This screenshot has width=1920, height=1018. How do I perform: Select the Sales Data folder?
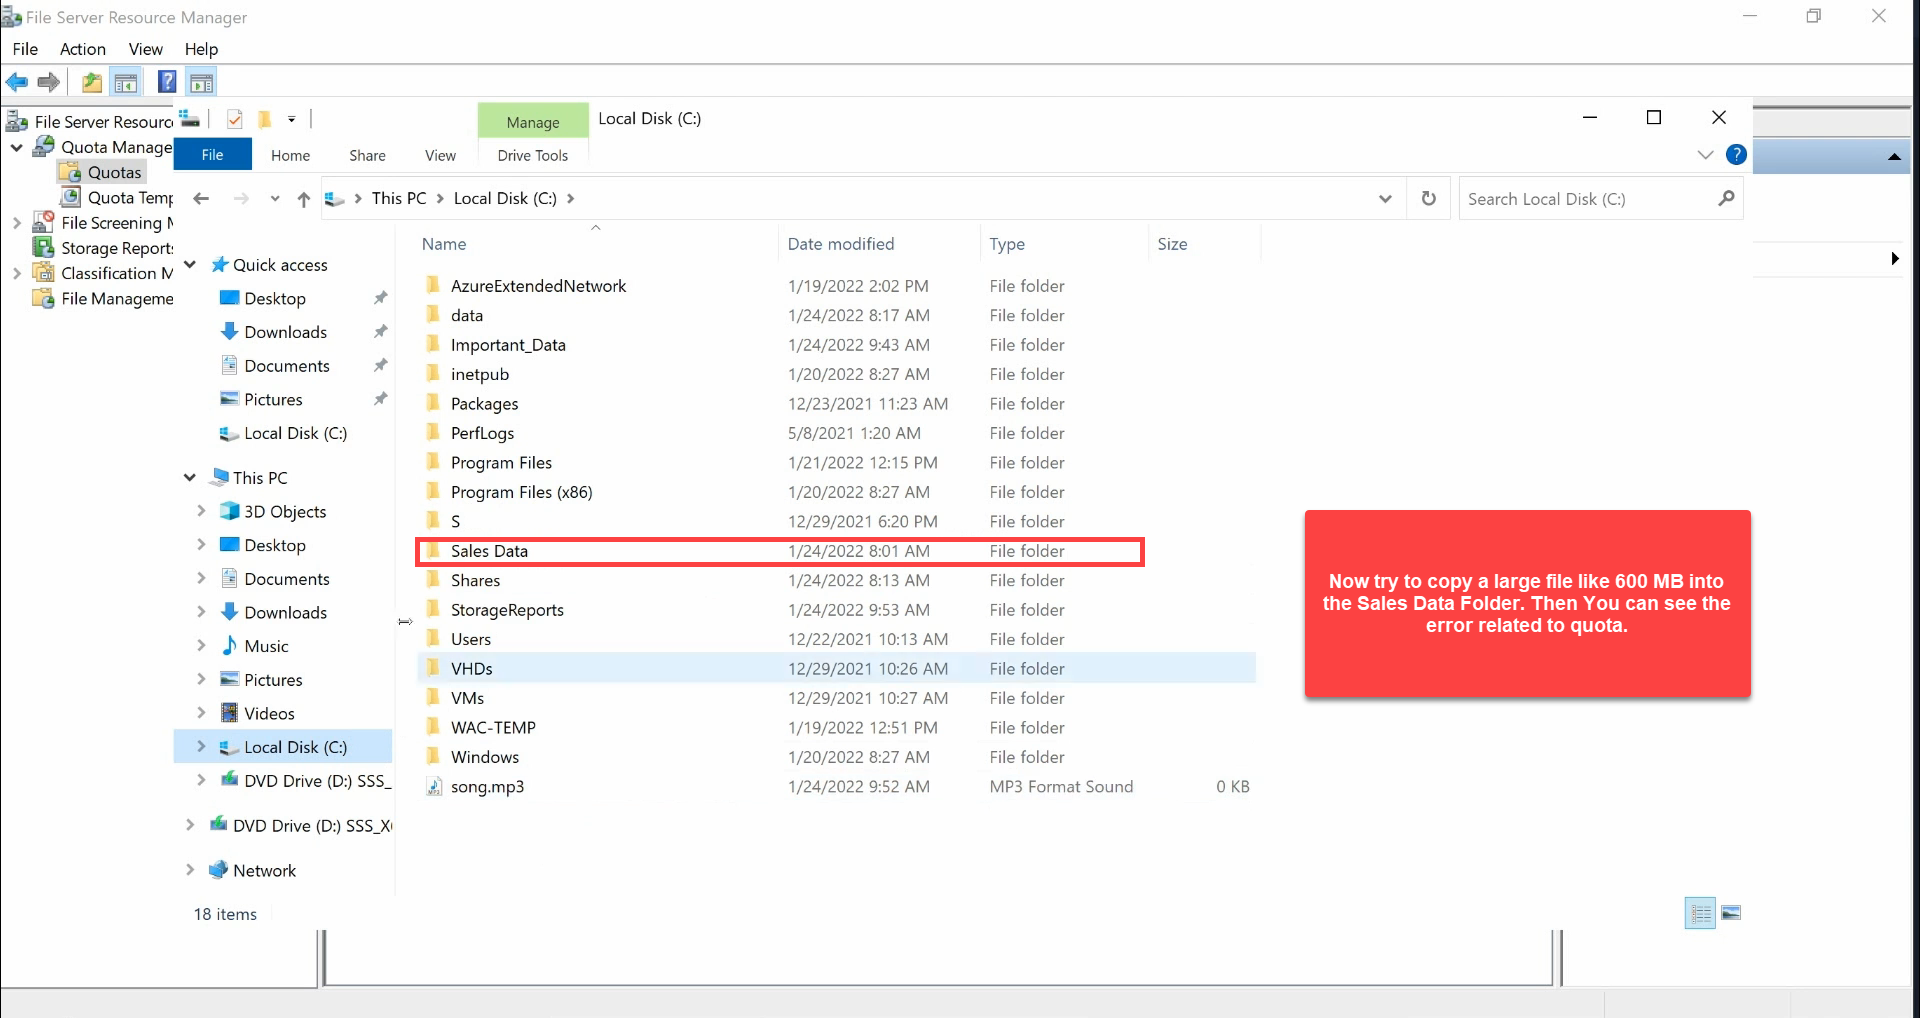click(780, 551)
